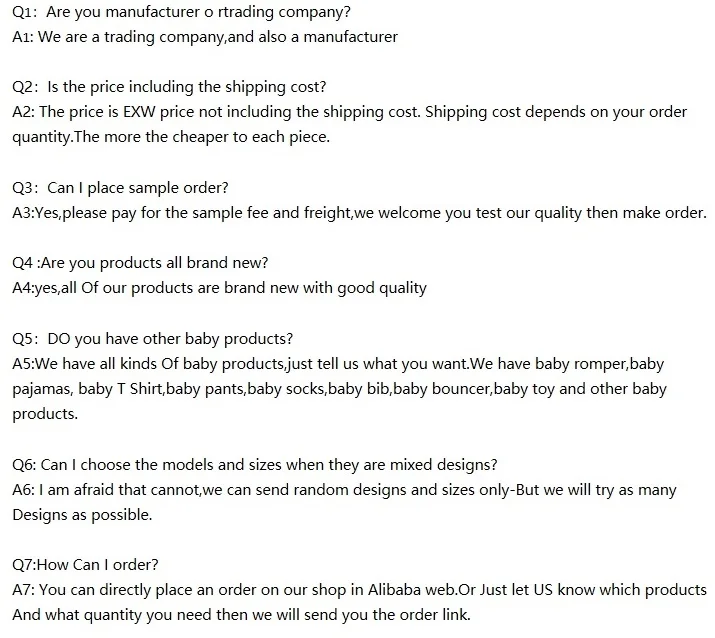Click the A6 random designs answer line
Image resolution: width=715 pixels, height=638 pixels.
pos(344,490)
